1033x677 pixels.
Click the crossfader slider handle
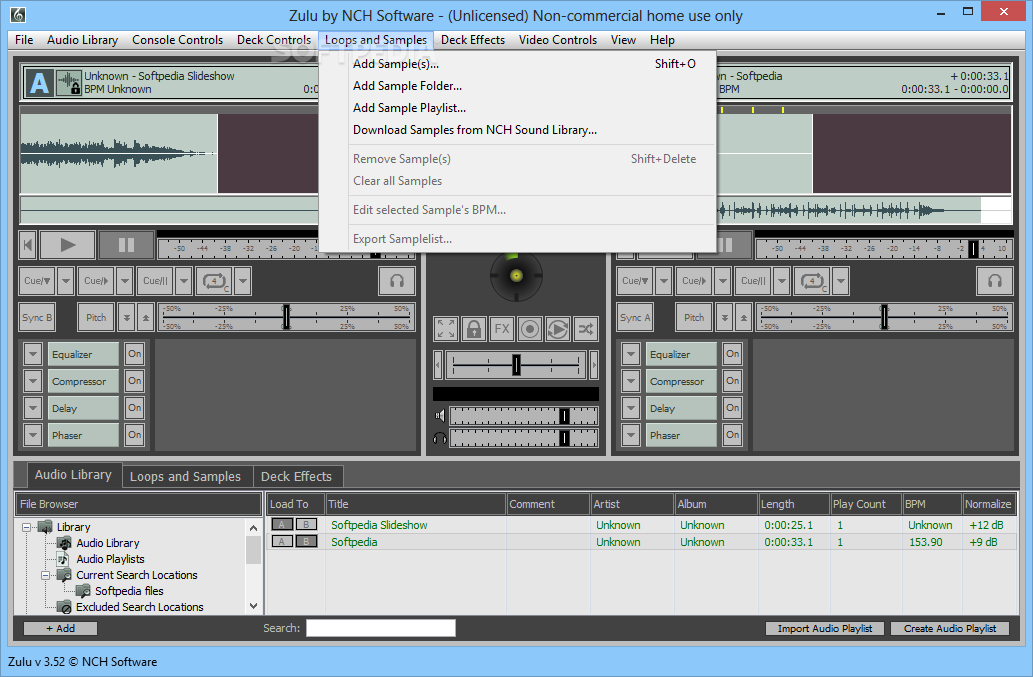pos(516,364)
